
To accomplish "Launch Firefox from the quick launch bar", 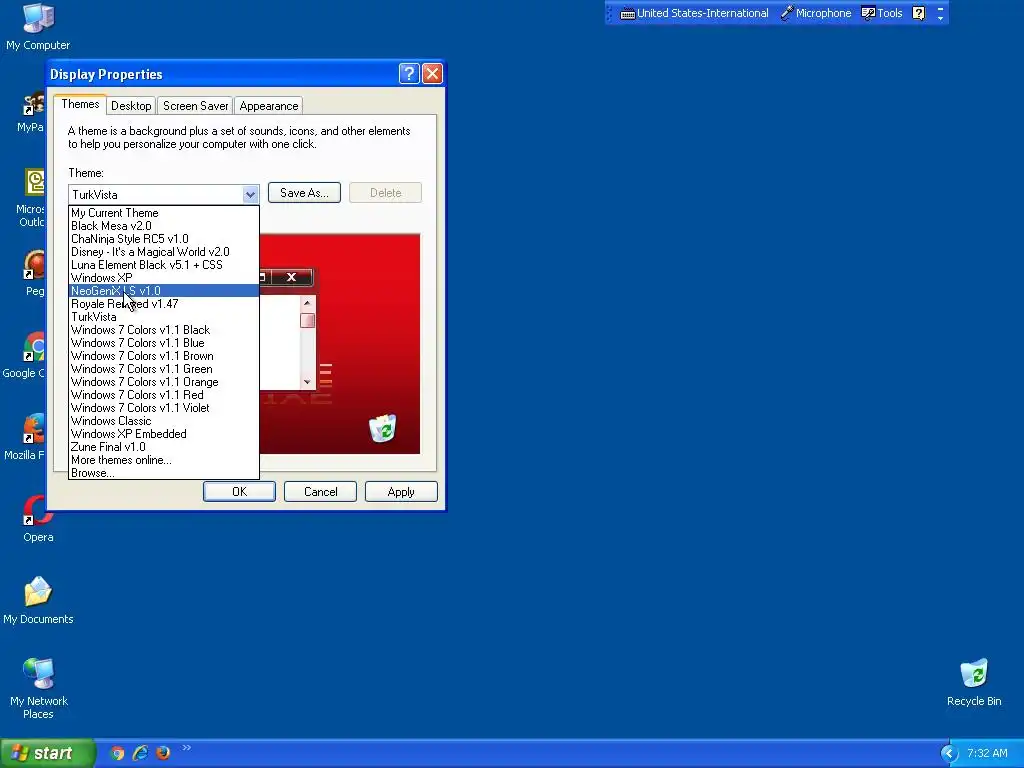I will tap(163, 753).
